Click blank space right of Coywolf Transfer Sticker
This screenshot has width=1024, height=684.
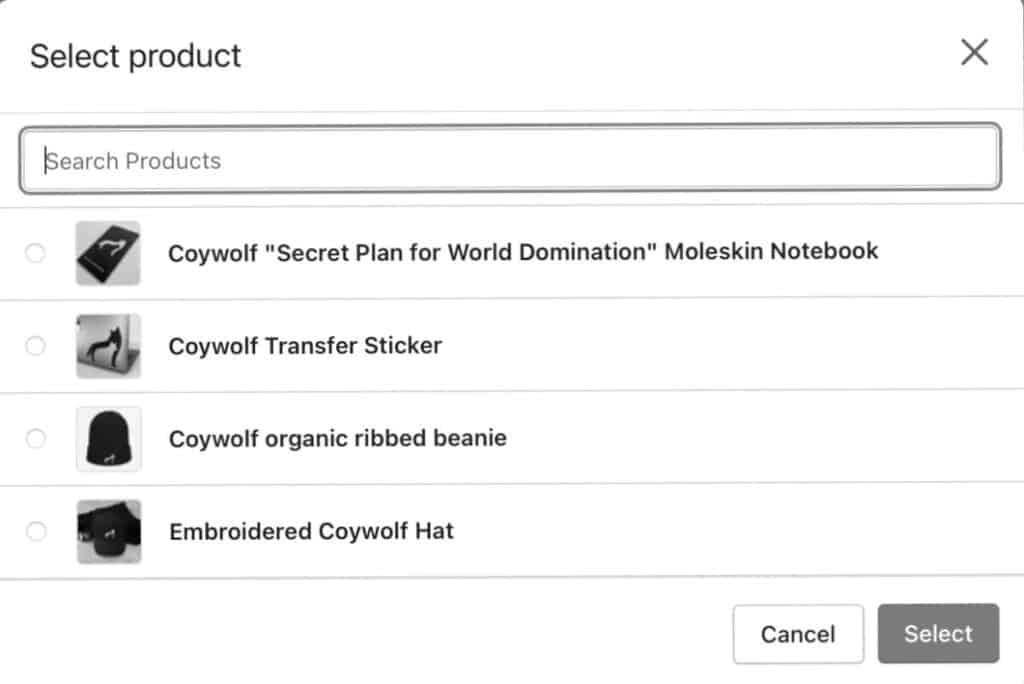coord(731,346)
